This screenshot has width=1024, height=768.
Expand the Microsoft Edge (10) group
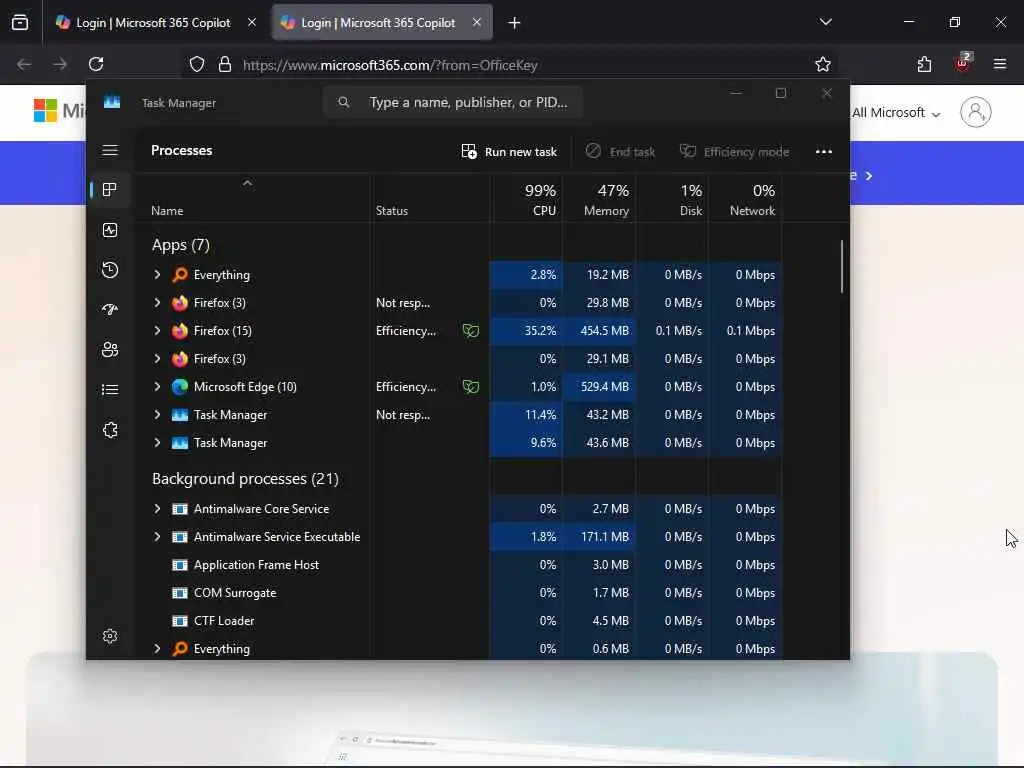click(157, 387)
